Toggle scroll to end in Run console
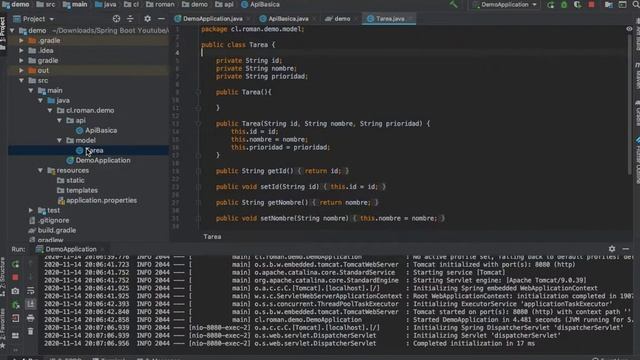The width and height of the screenshot is (640, 360). pyautogui.click(x=31, y=304)
